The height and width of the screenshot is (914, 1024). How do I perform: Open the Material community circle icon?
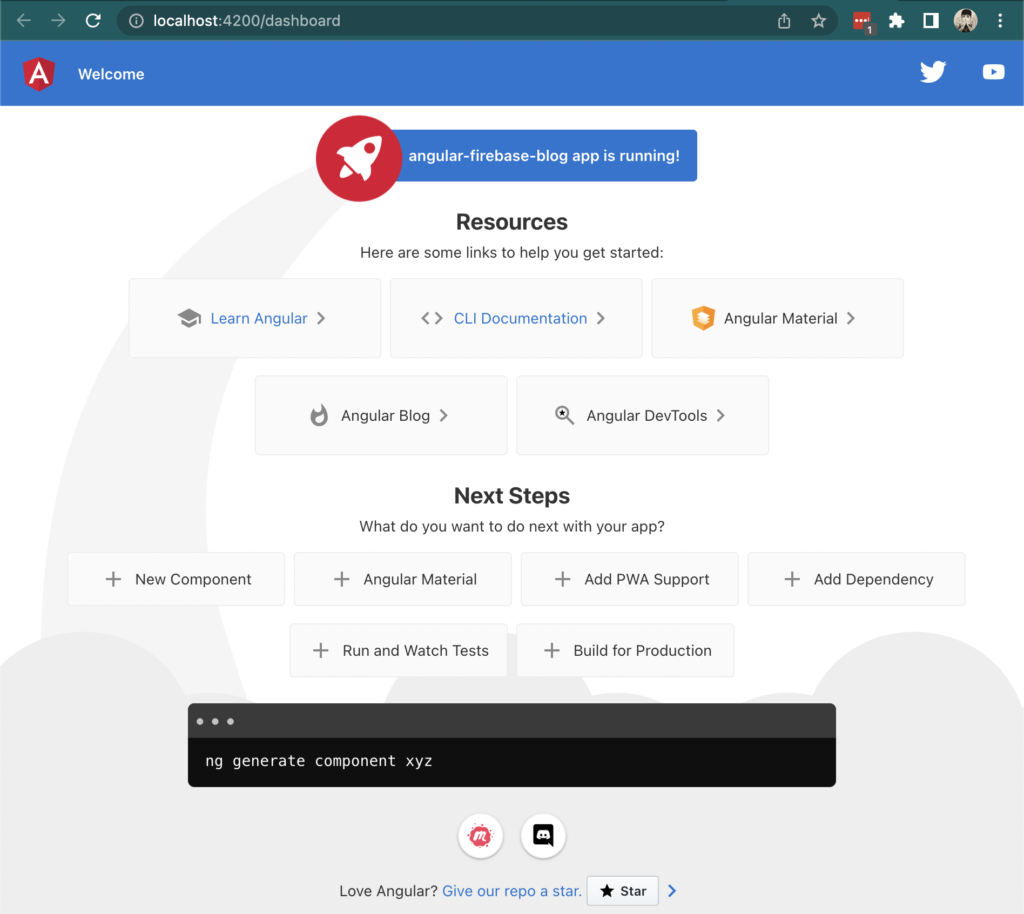click(x=480, y=836)
